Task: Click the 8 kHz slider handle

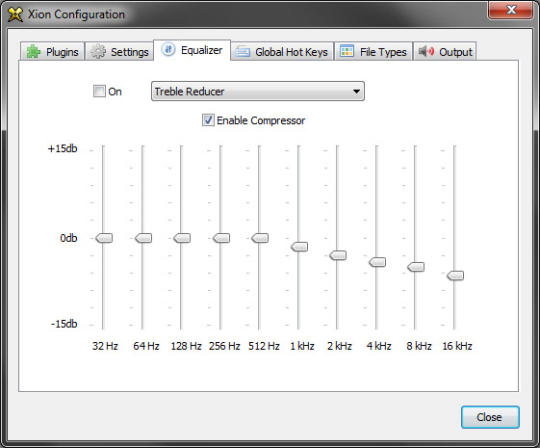Action: (416, 267)
